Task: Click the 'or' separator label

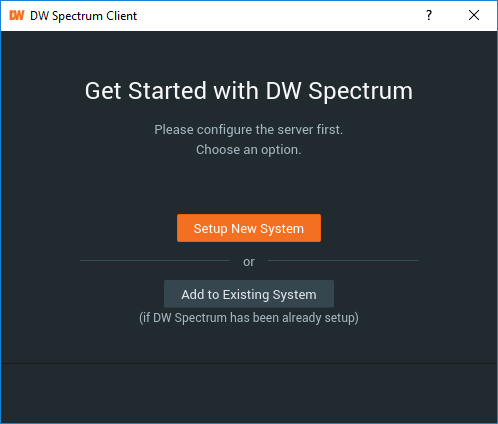Action: click(249, 262)
